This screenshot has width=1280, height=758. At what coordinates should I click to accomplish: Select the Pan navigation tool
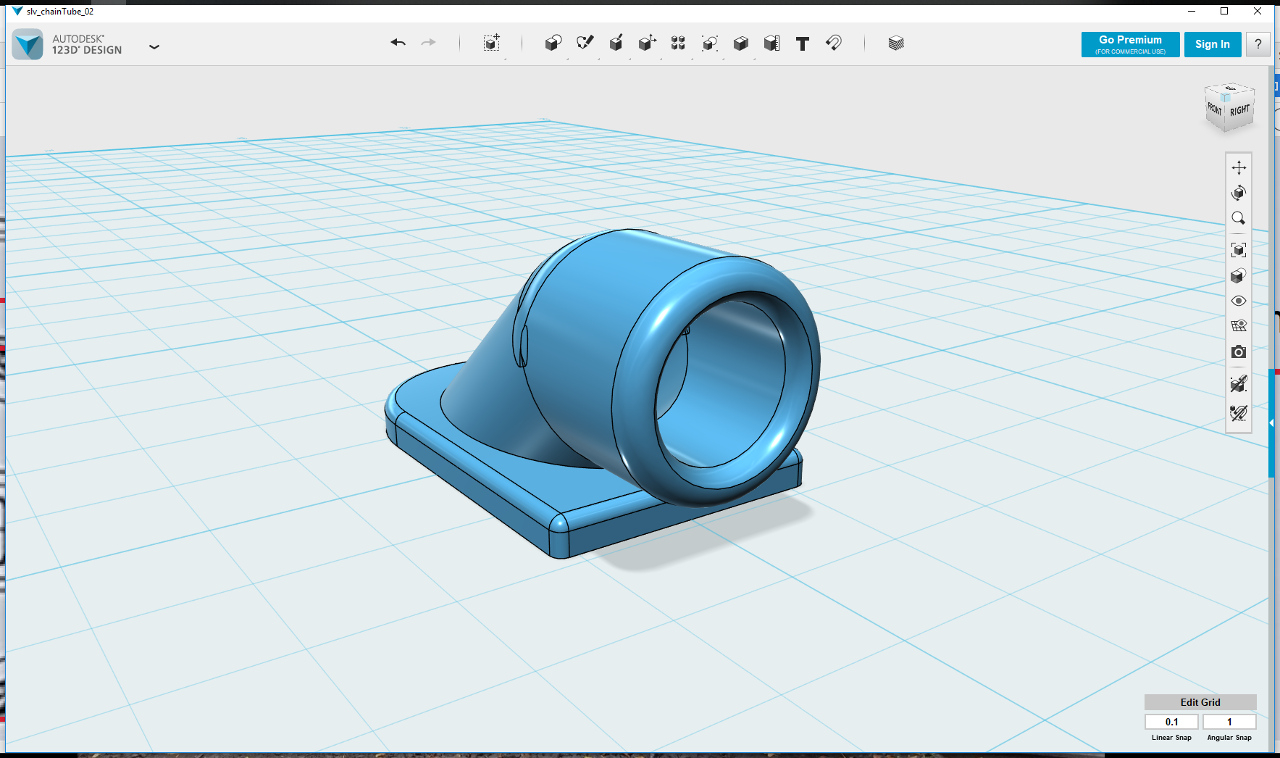(1239, 167)
